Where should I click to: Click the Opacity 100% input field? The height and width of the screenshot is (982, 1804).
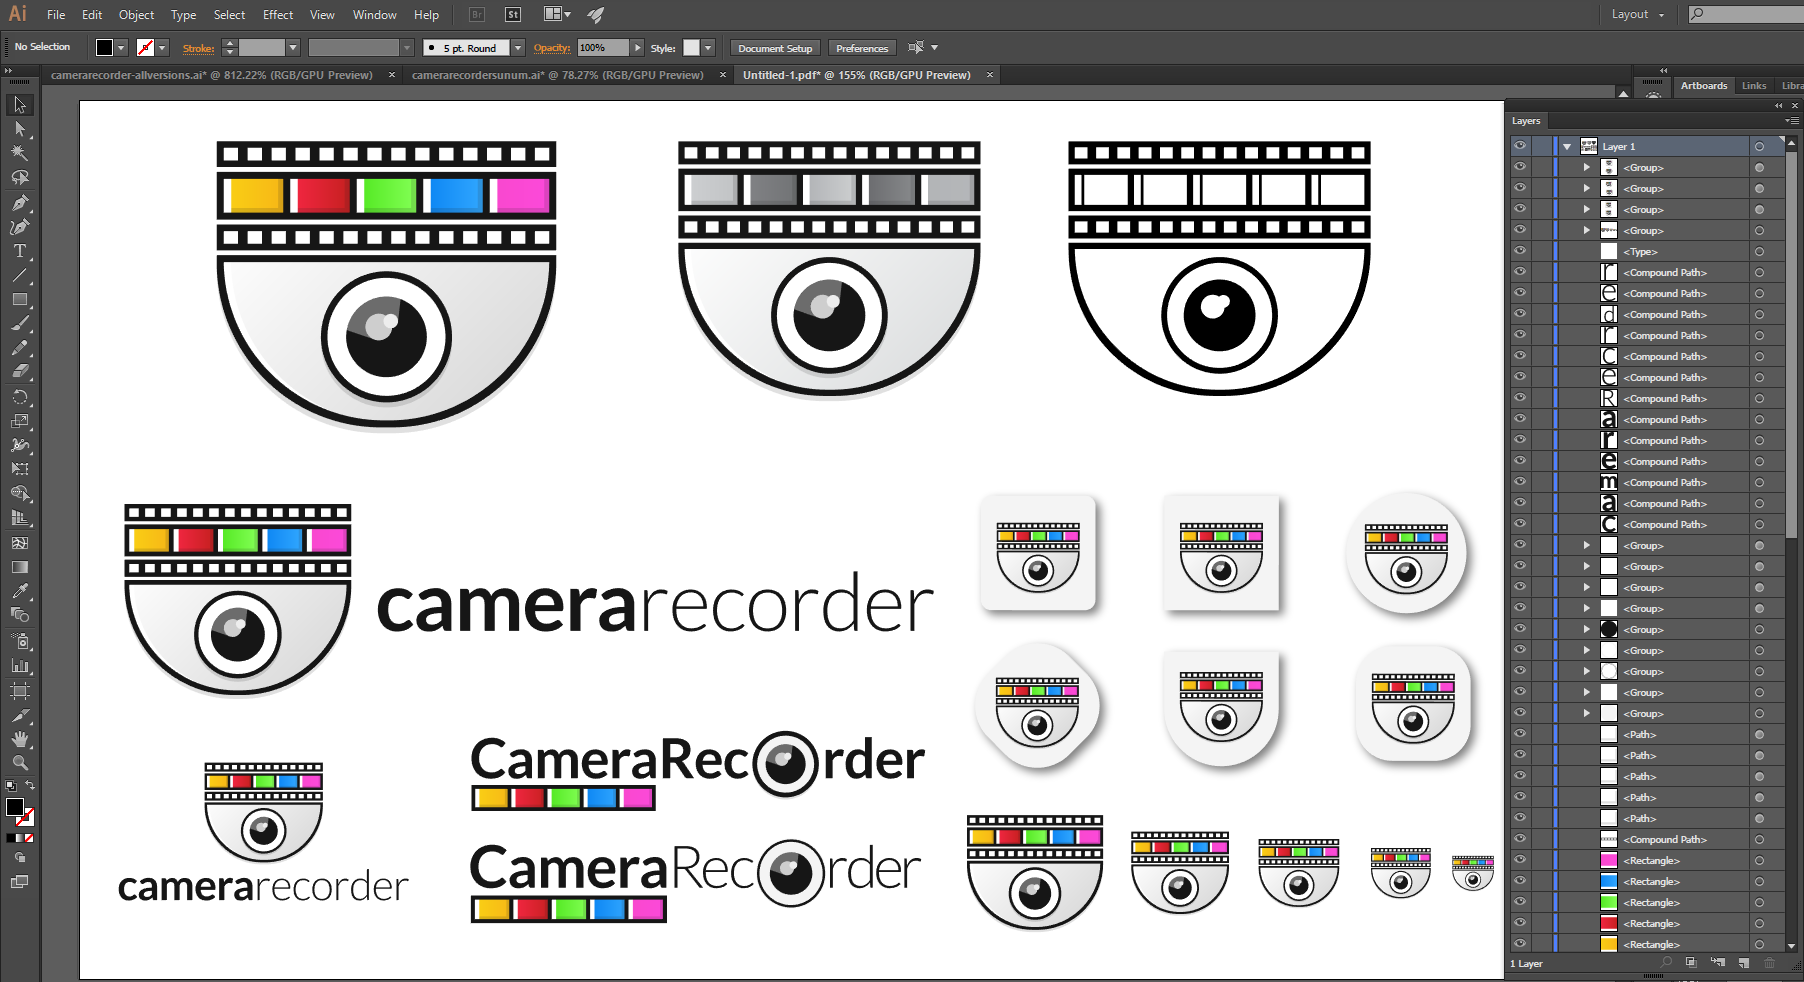[x=603, y=47]
